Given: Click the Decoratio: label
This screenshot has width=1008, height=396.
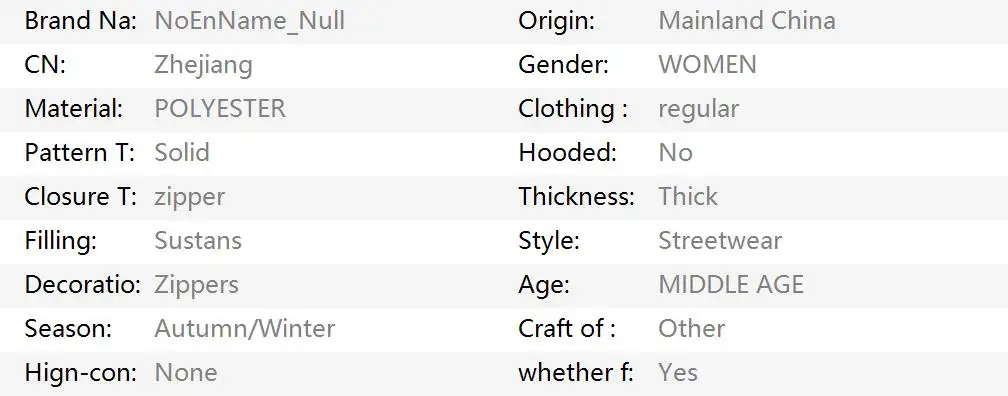Looking at the screenshot, I should [82, 284].
